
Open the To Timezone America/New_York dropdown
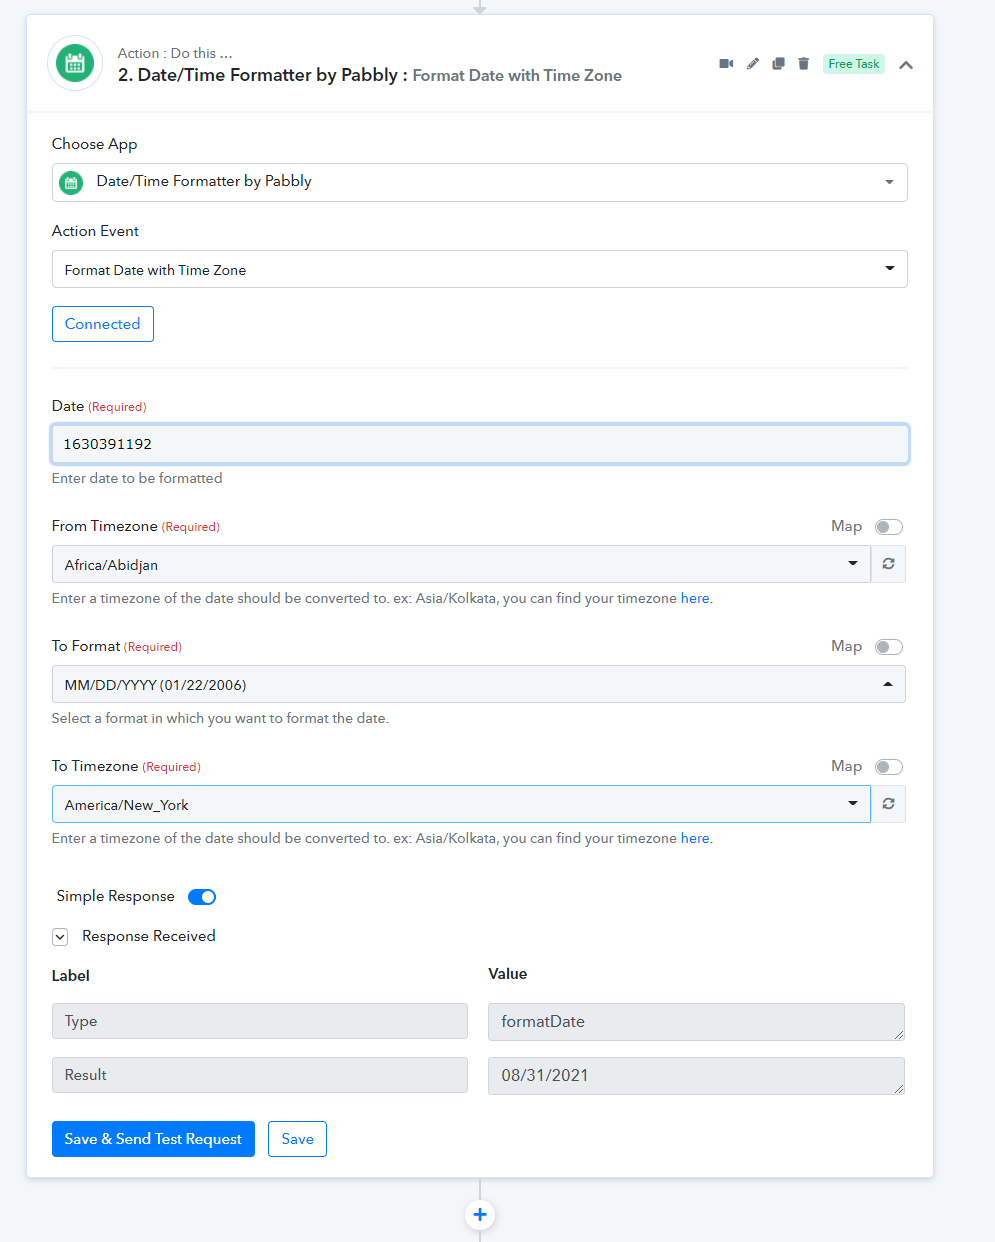pyautogui.click(x=461, y=804)
